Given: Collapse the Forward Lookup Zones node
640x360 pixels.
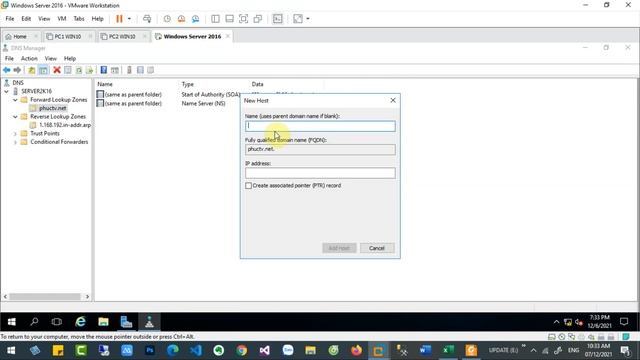Looking at the screenshot, I should [15, 100].
